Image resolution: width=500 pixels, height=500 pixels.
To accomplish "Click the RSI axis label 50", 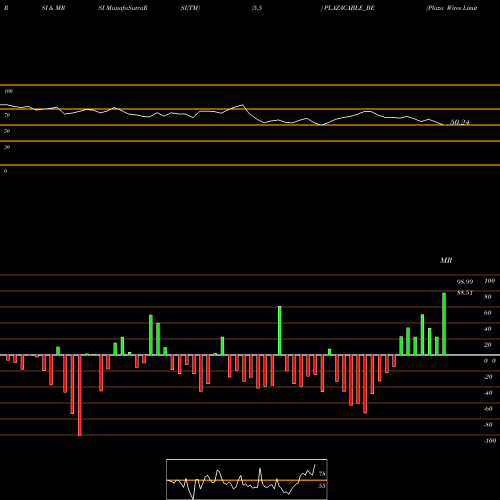I will [x=7, y=131].
